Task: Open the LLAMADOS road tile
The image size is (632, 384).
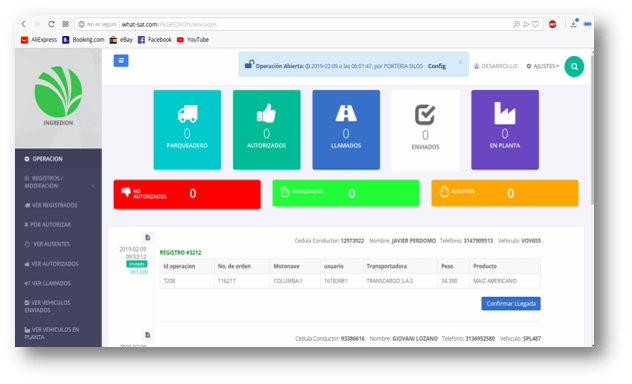Action: (x=346, y=130)
